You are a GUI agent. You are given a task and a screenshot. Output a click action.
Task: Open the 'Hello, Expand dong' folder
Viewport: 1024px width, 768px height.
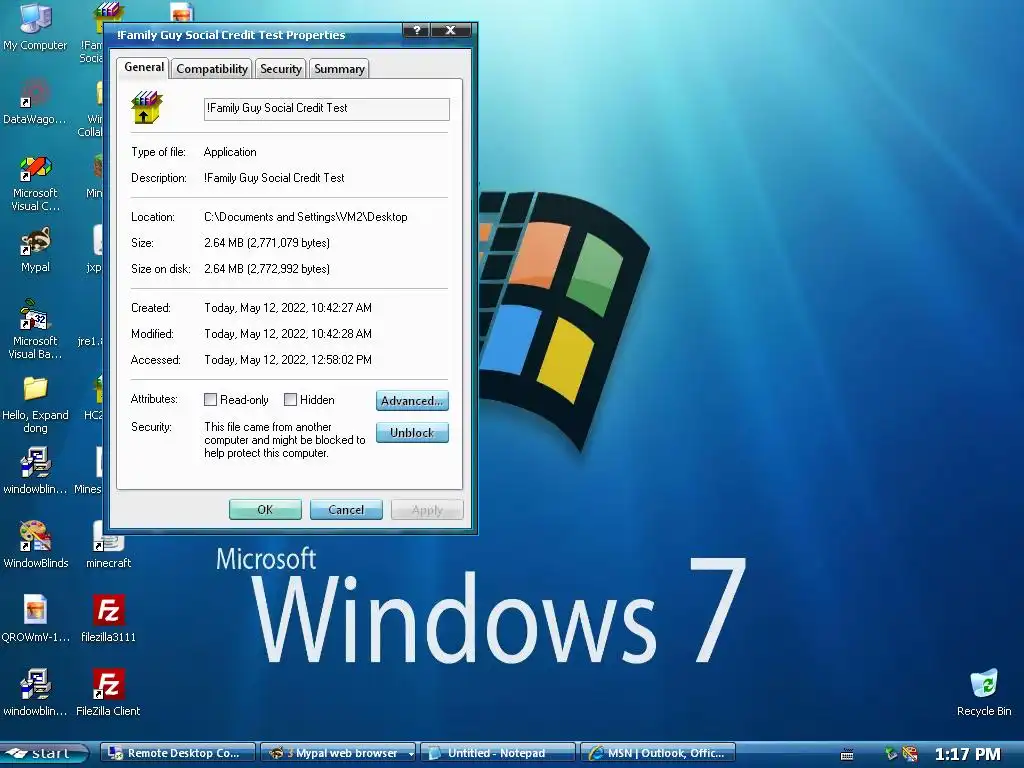click(35, 405)
